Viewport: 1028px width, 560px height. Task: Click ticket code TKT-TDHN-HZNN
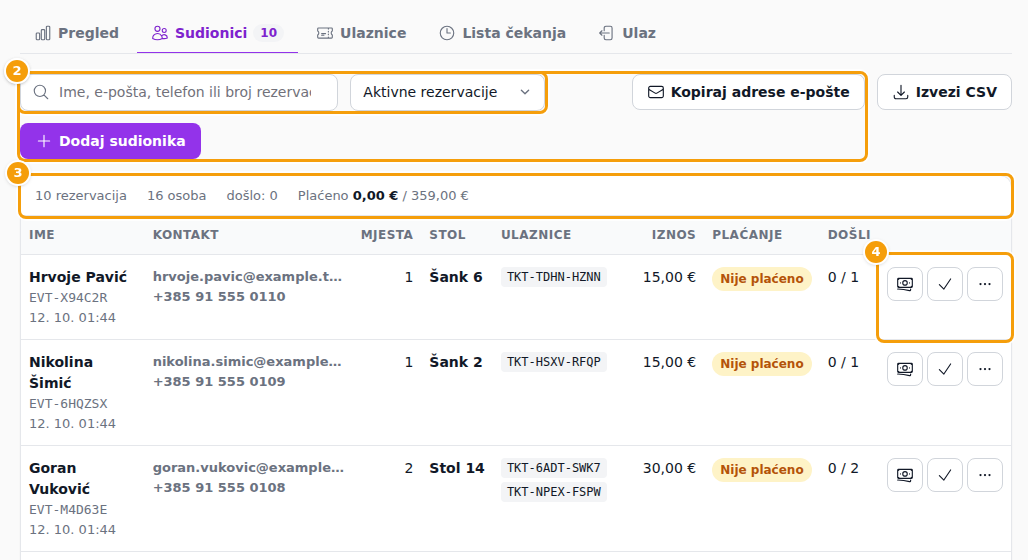pos(554,277)
